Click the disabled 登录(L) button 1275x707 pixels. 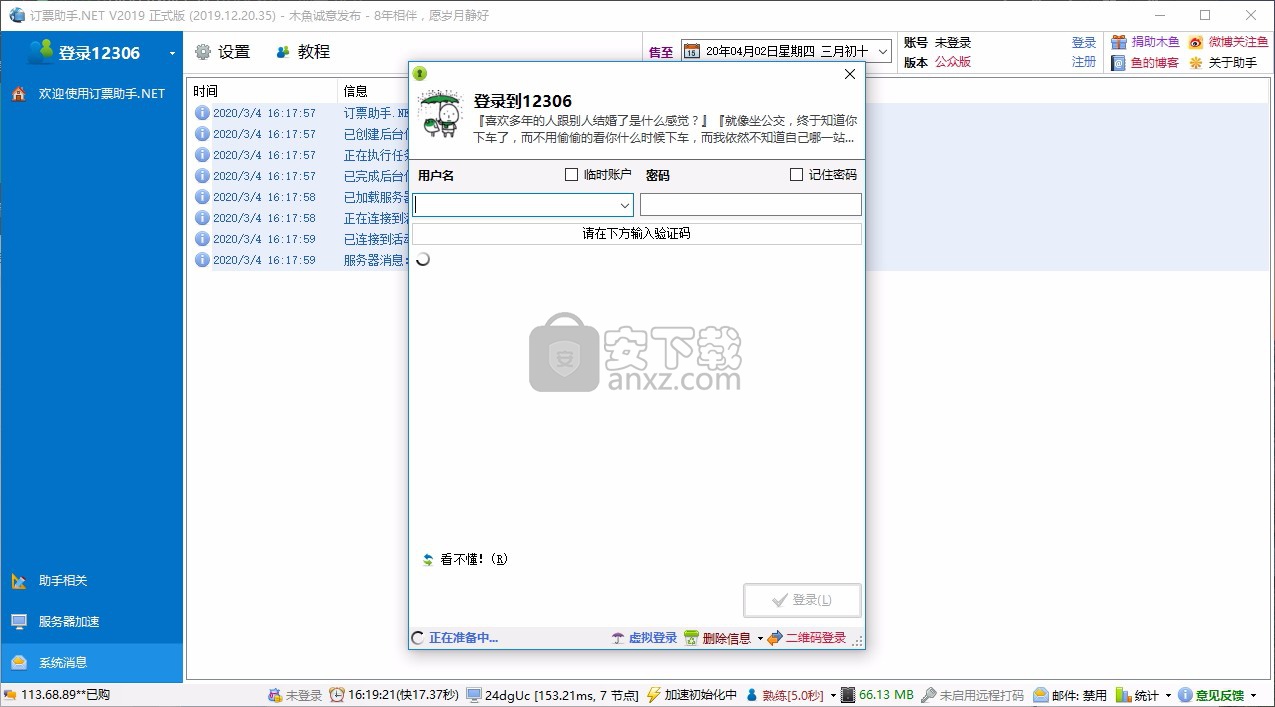802,600
